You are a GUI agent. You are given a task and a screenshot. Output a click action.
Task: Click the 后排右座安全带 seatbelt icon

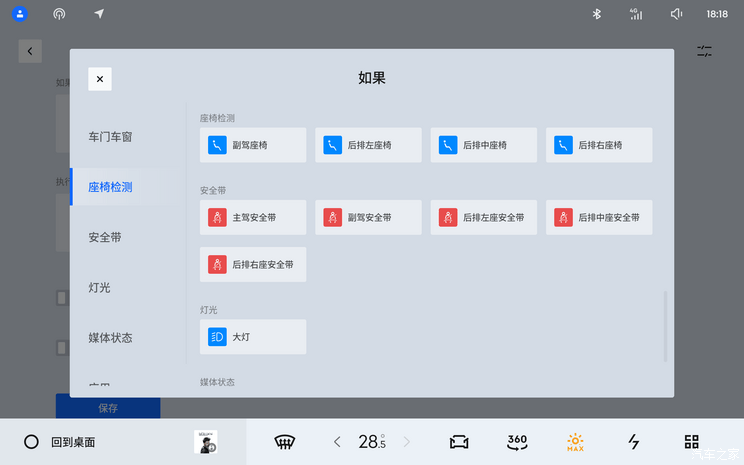pyautogui.click(x=217, y=264)
